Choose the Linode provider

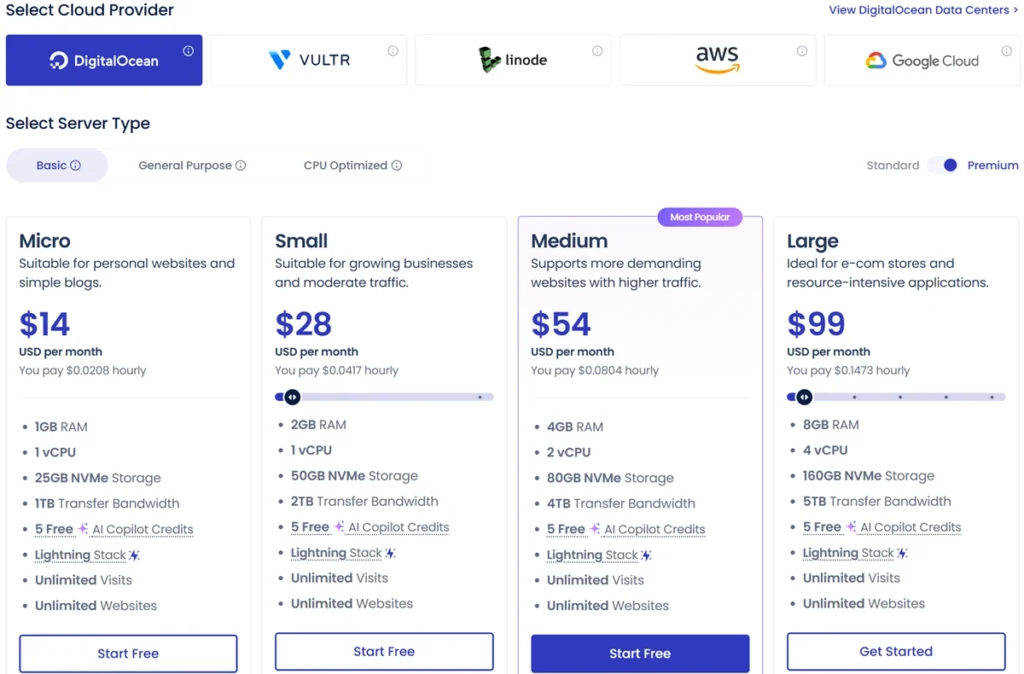513,60
